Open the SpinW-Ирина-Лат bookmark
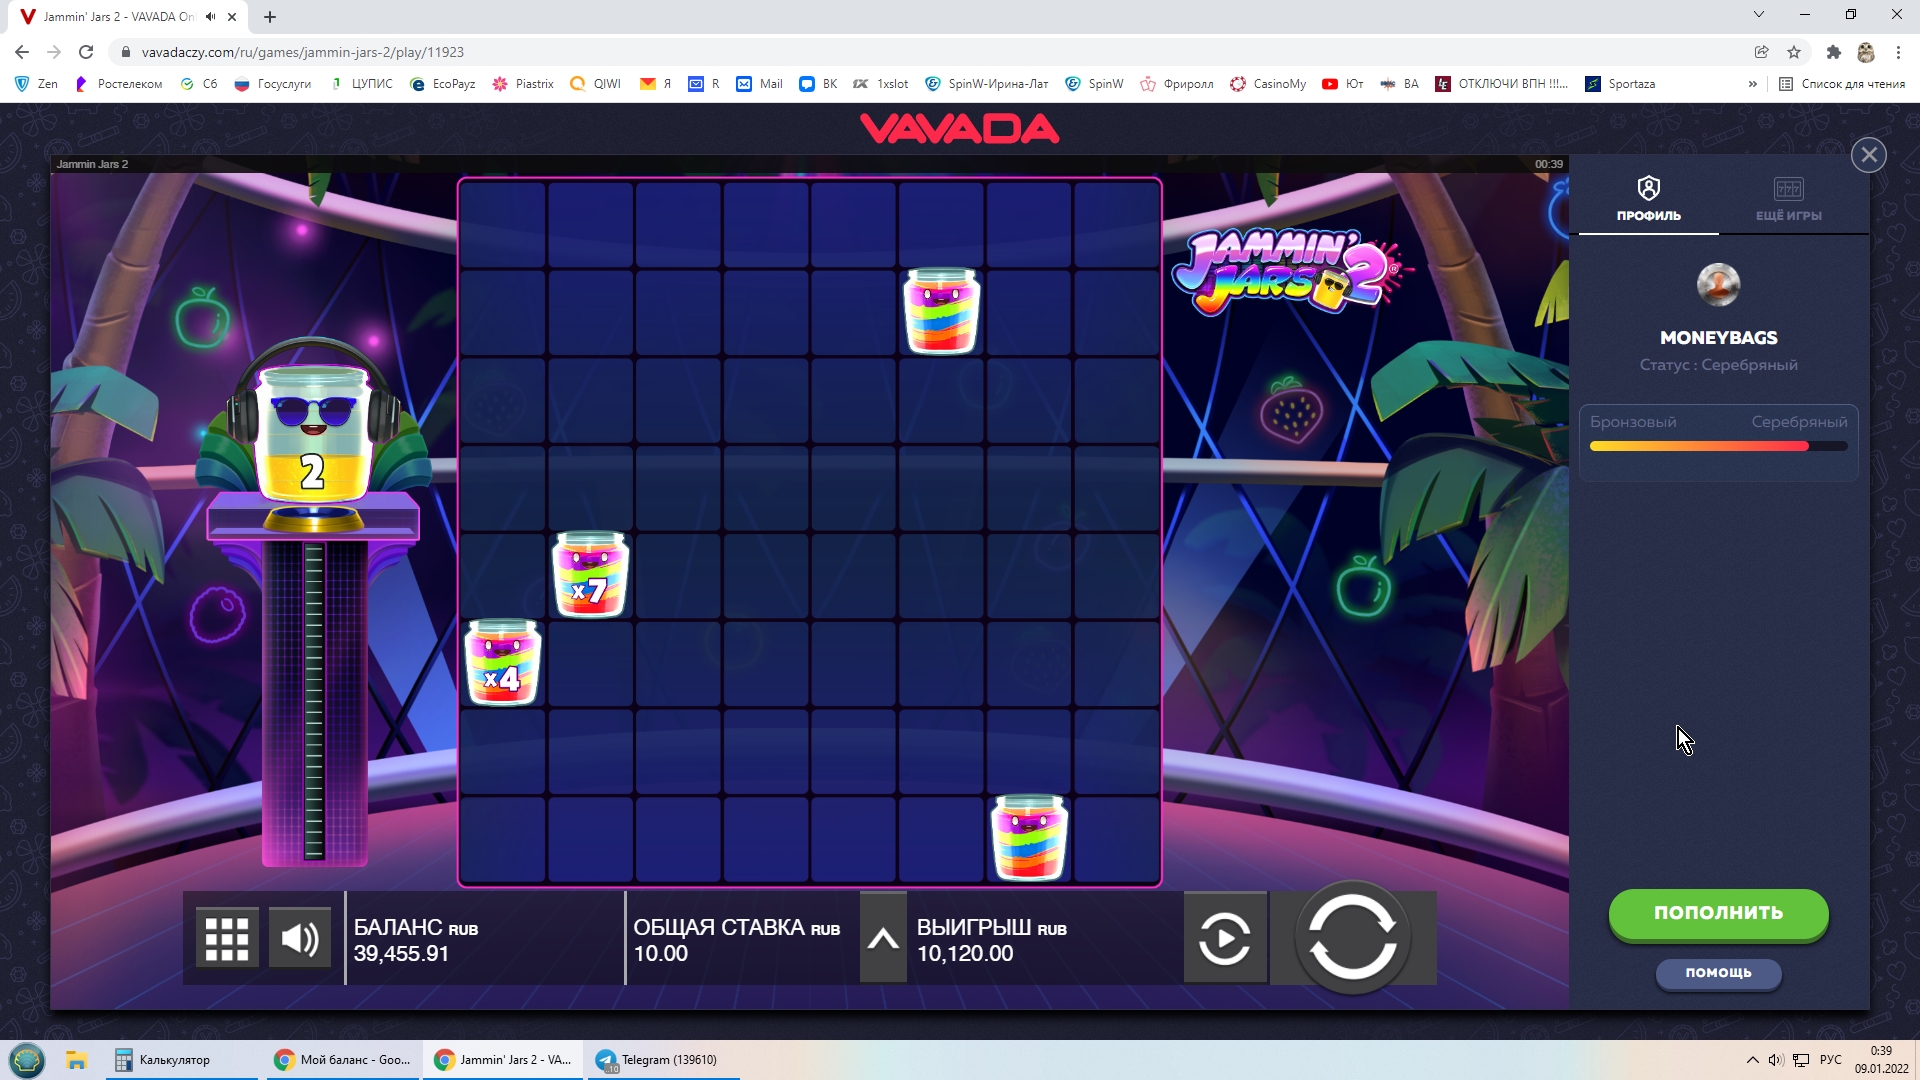 click(987, 84)
